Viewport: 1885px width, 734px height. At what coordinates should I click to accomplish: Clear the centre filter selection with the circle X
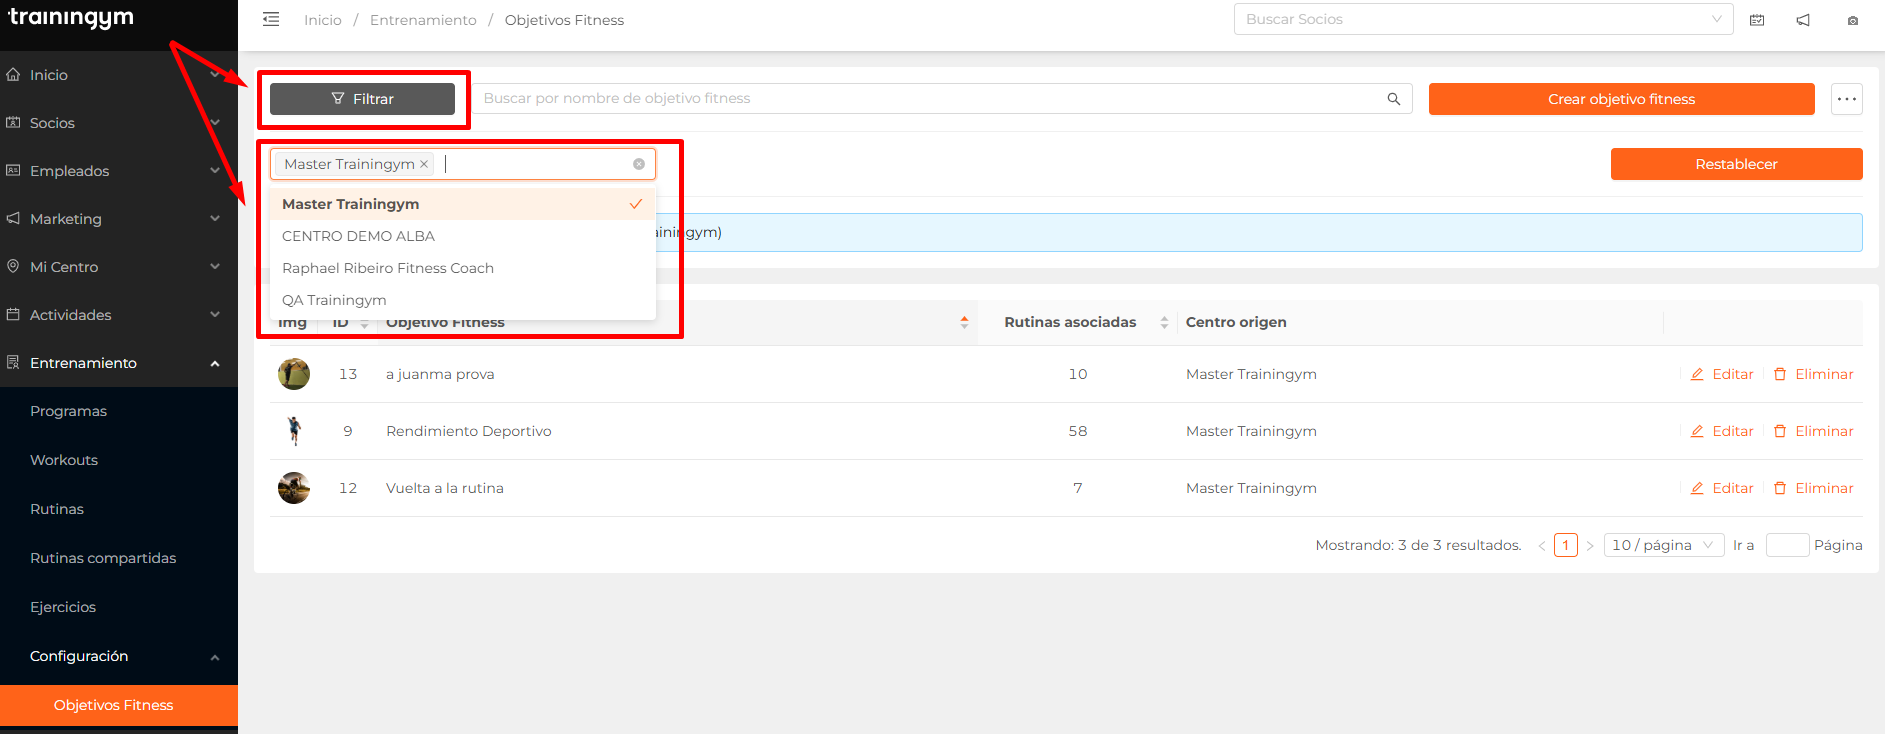(x=639, y=164)
